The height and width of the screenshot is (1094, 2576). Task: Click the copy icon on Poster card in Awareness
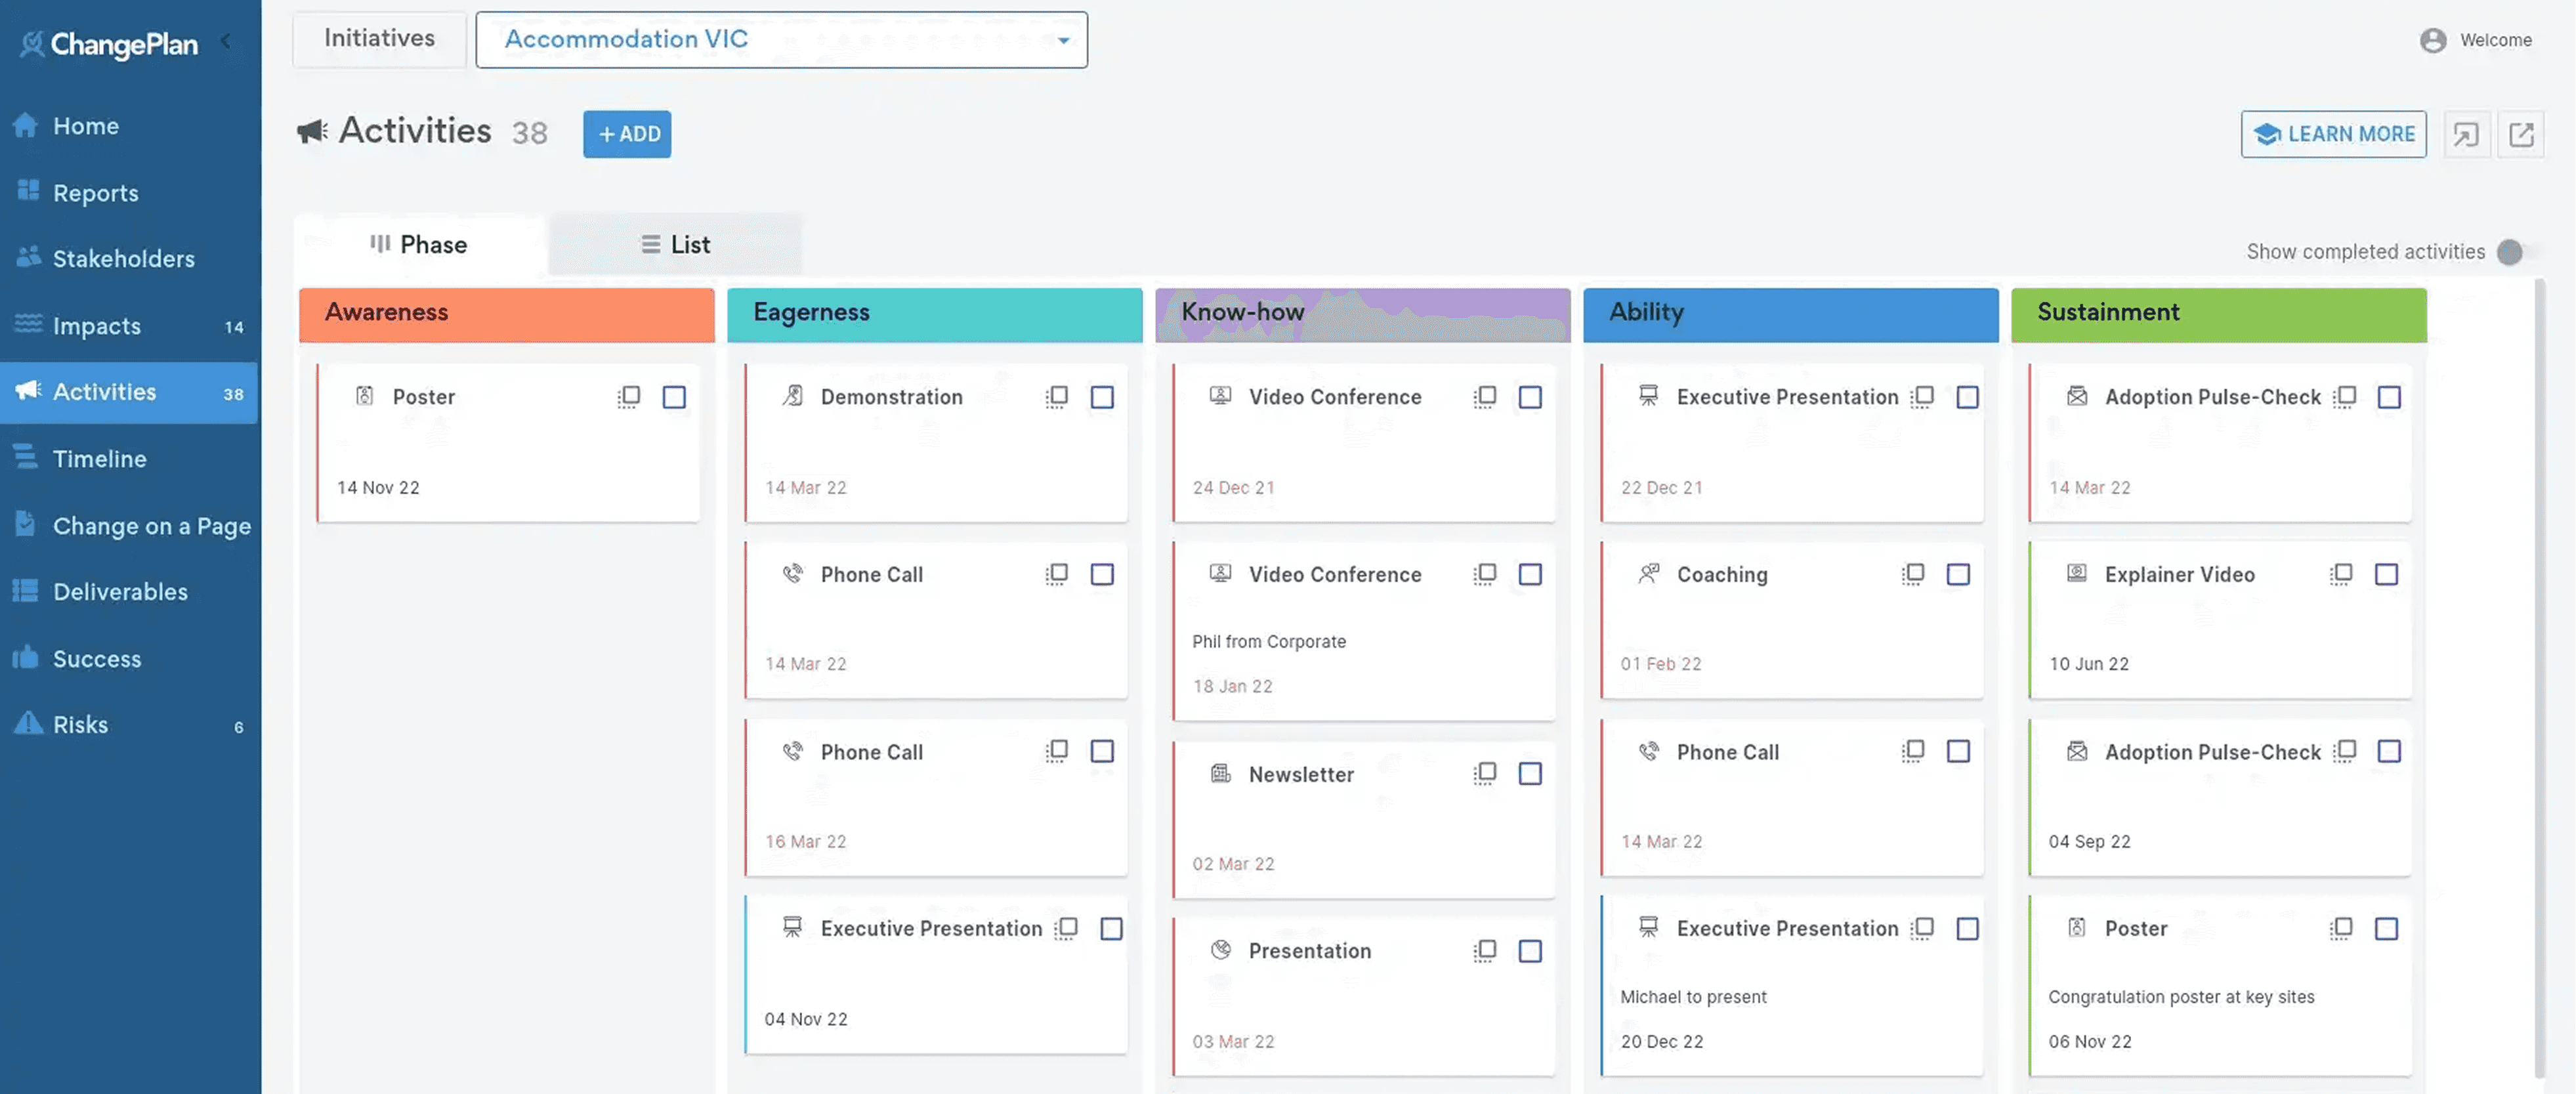629,397
